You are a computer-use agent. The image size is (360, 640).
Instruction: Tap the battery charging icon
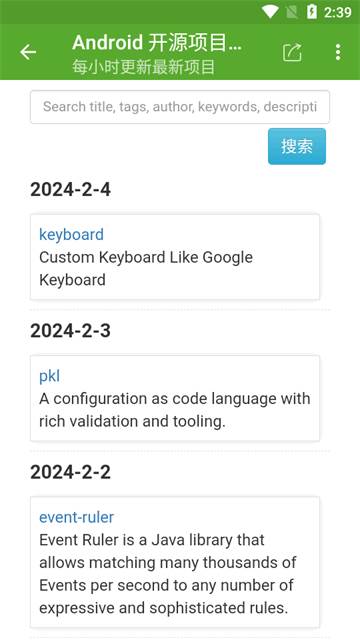pyautogui.click(x=311, y=11)
